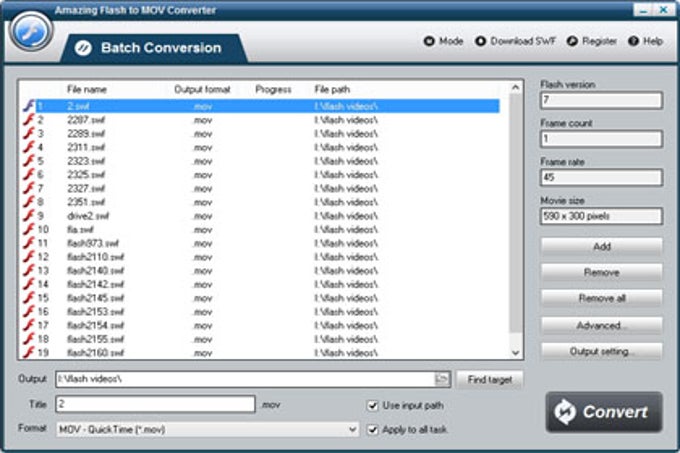Select the flash973.swf file name
The width and height of the screenshot is (680, 453).
[93, 243]
